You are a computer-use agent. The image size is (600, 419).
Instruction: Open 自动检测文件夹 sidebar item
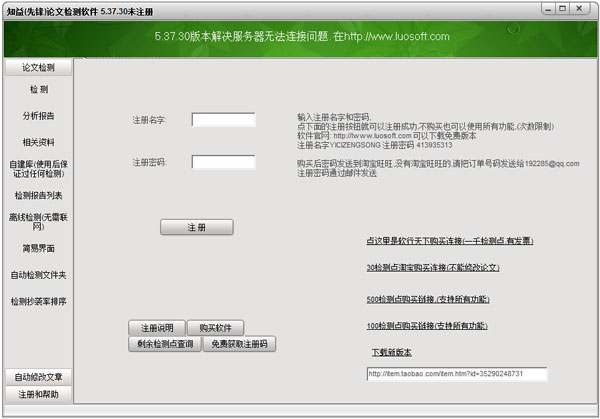(x=38, y=275)
